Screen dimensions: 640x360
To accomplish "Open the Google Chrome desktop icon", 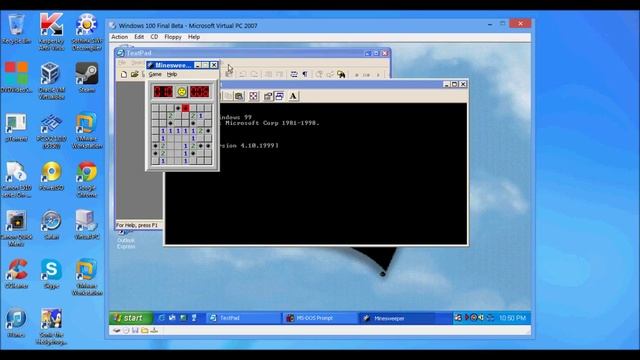I will [87, 179].
